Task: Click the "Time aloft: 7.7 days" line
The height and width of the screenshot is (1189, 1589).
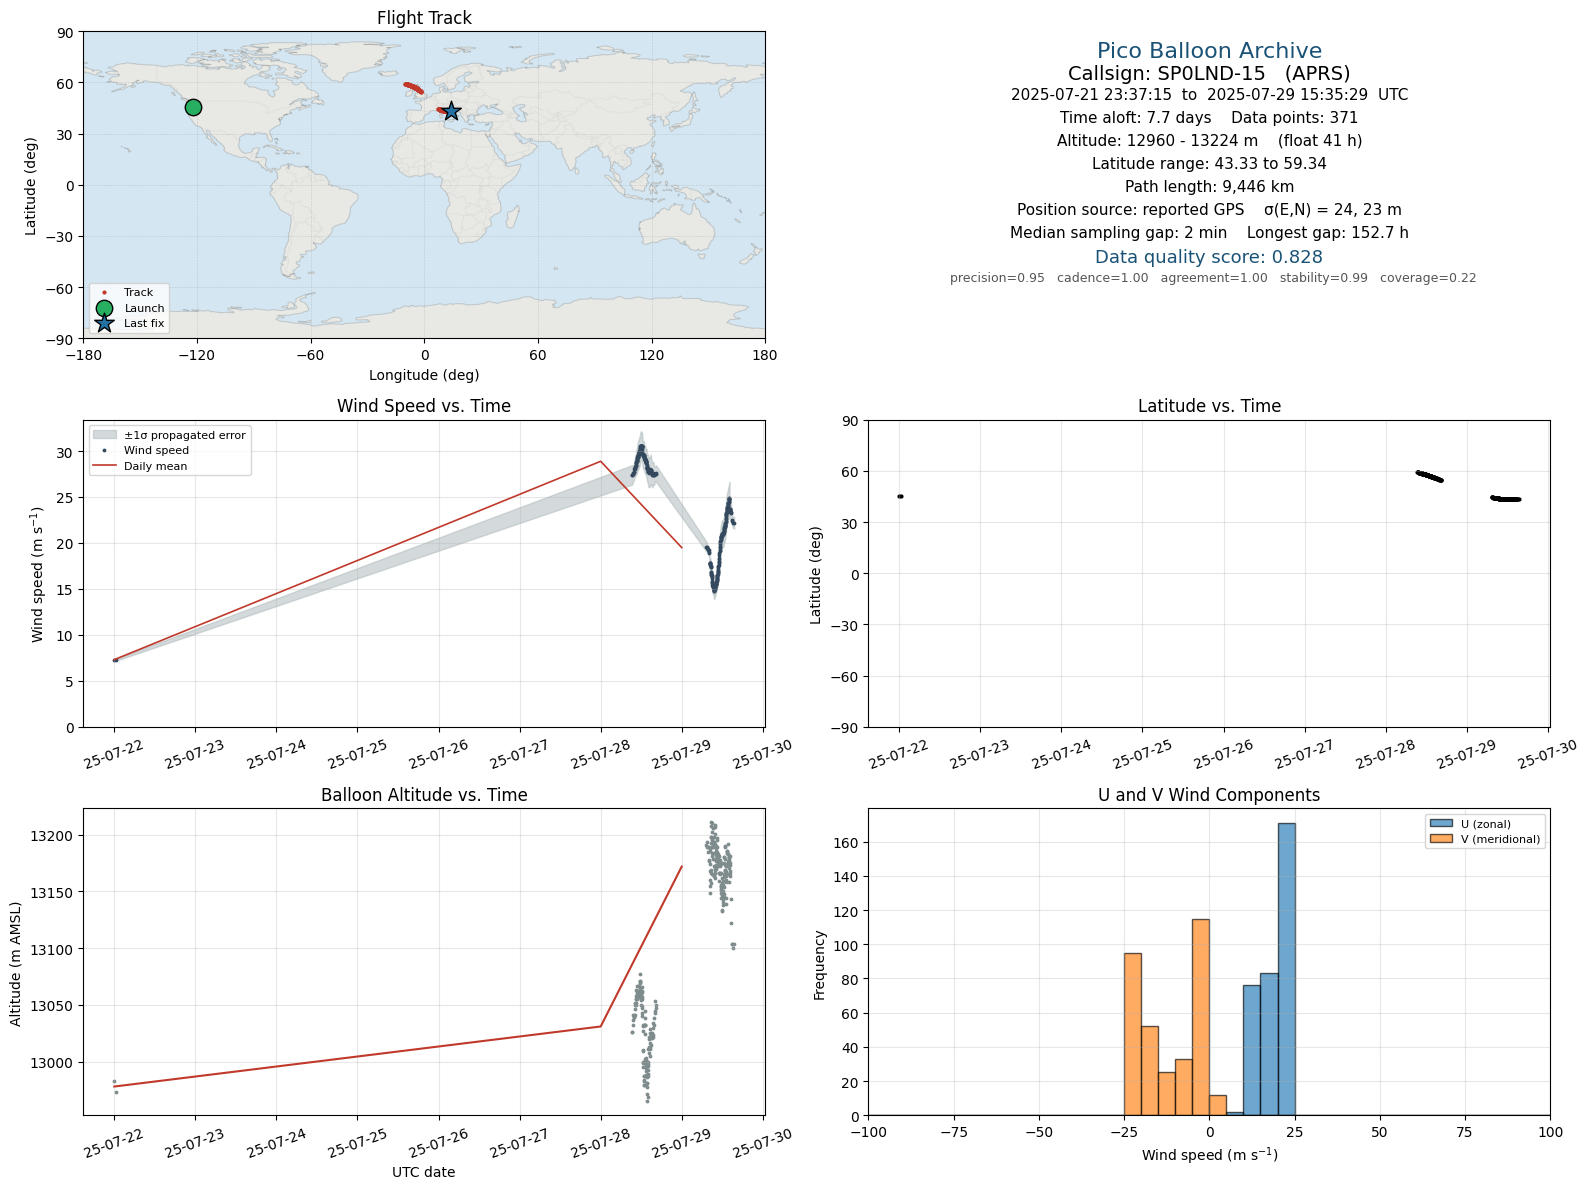Action: 1209,118
